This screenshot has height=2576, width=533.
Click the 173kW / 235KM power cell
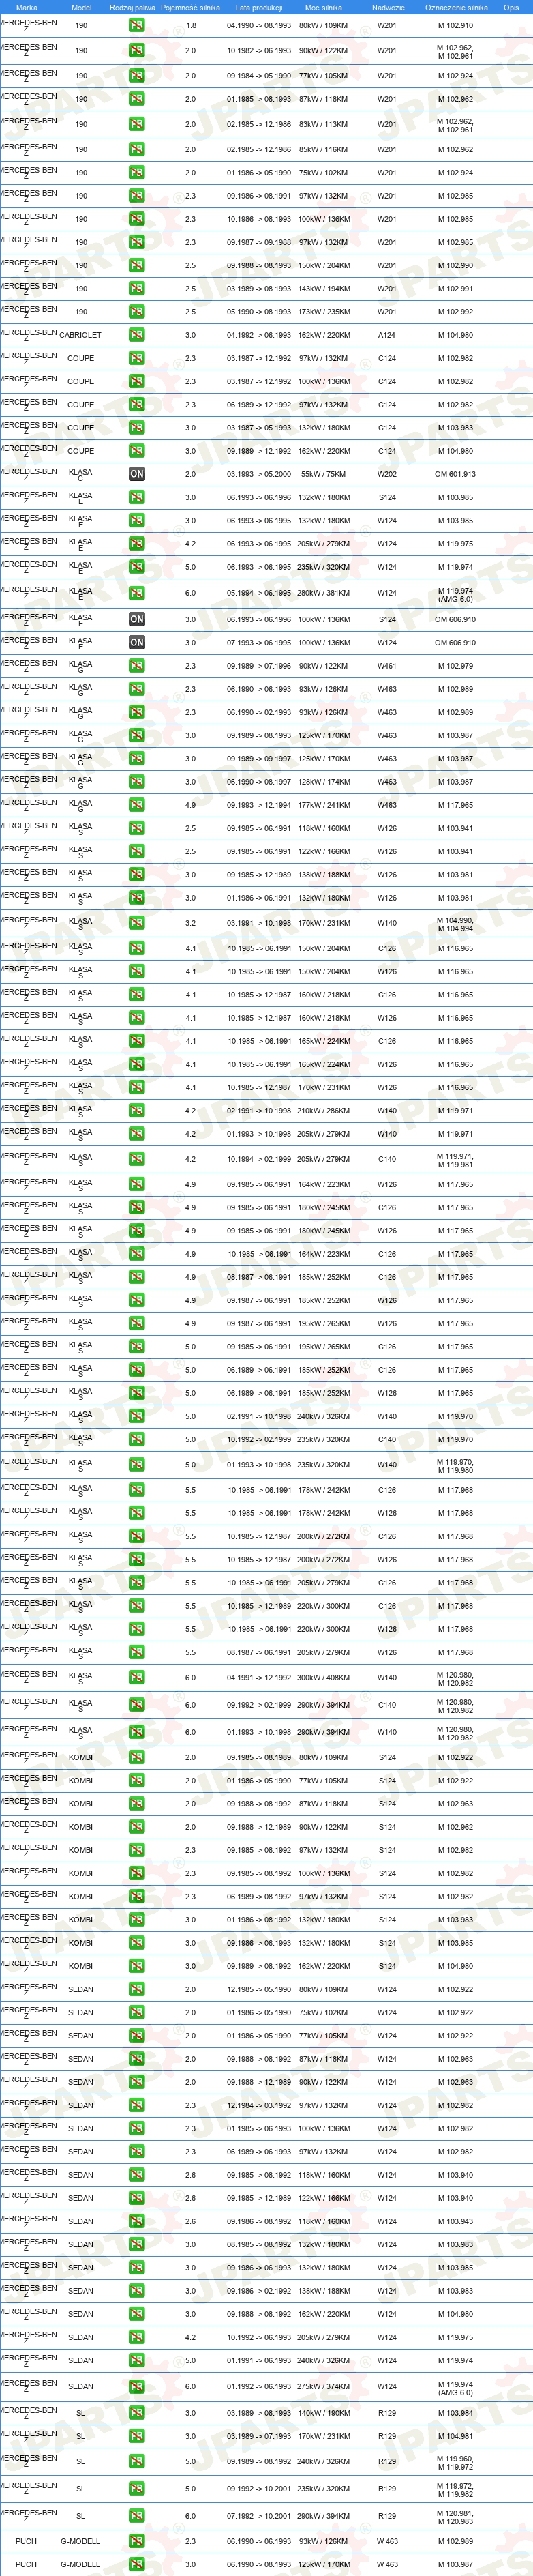(324, 311)
